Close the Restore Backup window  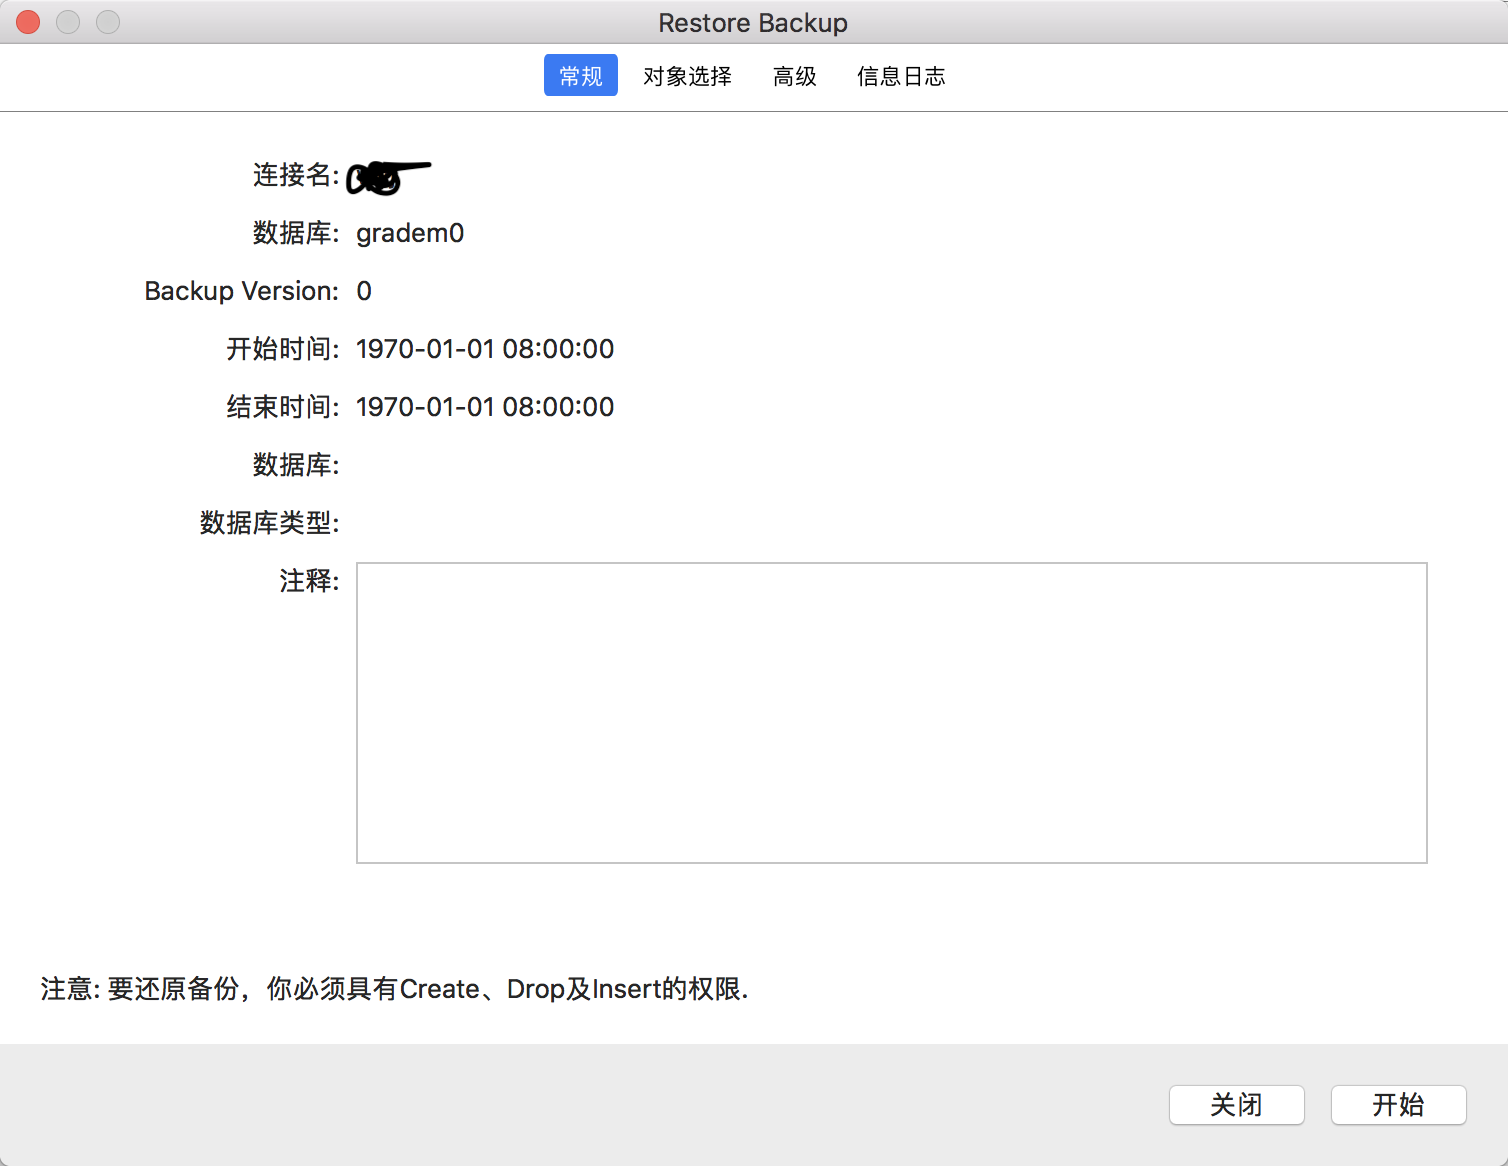click(x=28, y=22)
